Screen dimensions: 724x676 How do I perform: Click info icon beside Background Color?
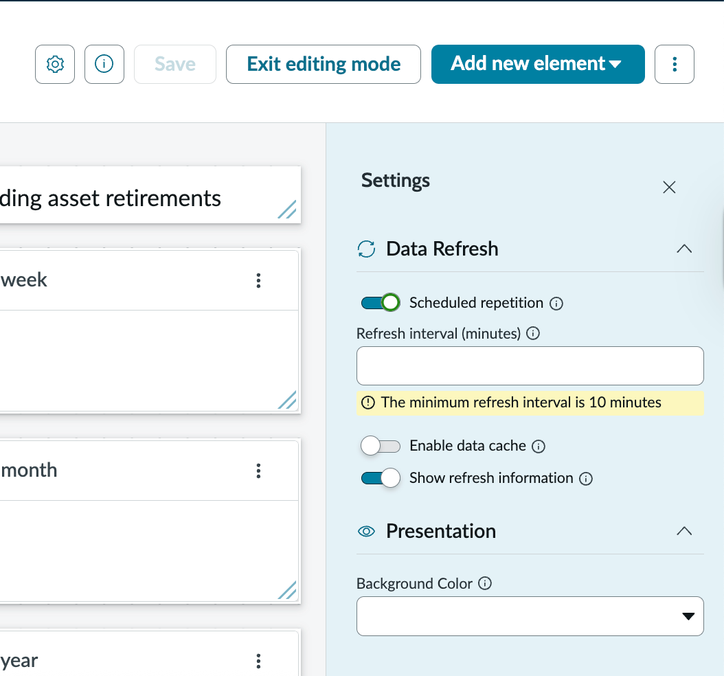[485, 584]
